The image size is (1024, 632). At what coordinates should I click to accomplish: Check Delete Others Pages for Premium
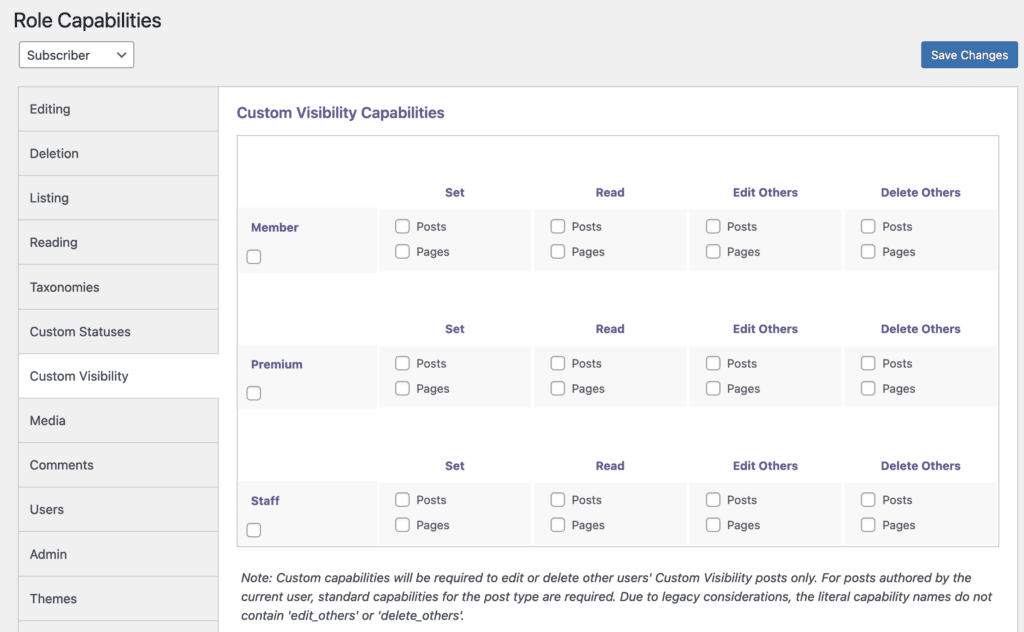[867, 388]
